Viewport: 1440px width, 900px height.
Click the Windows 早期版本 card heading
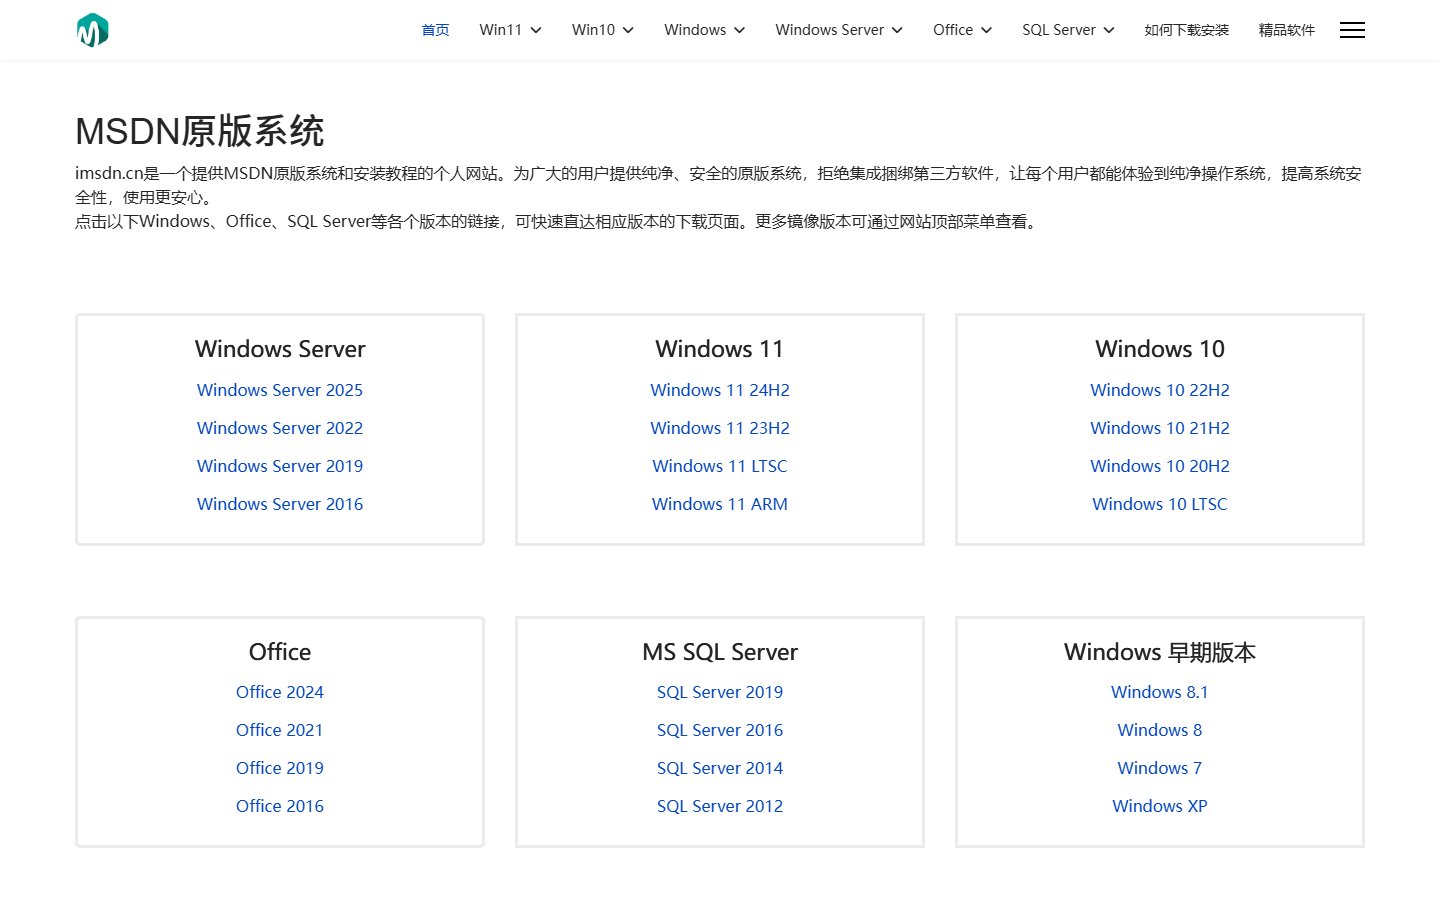click(x=1160, y=652)
